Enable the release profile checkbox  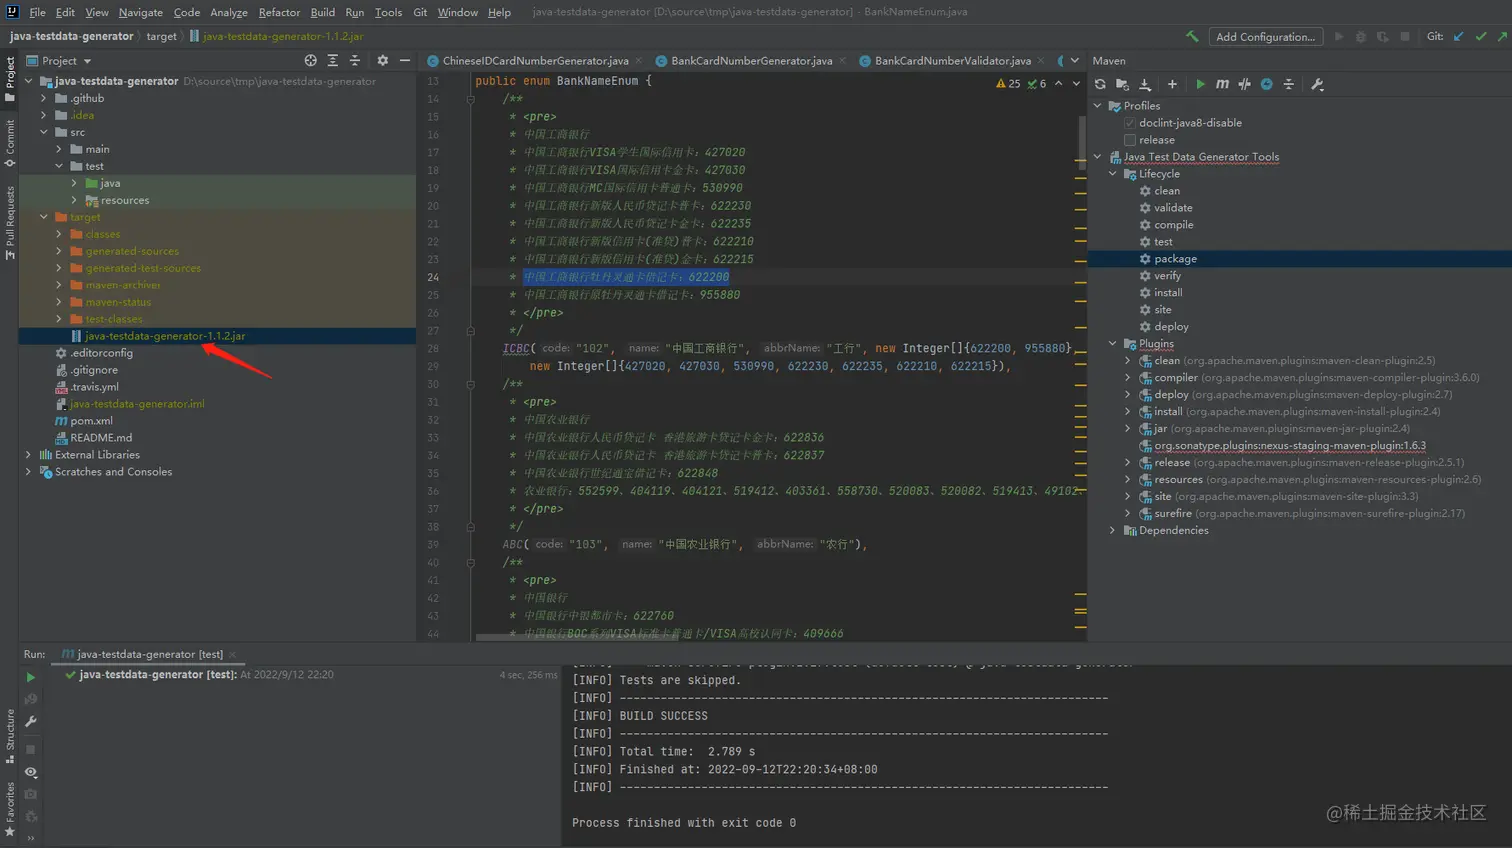point(1130,140)
